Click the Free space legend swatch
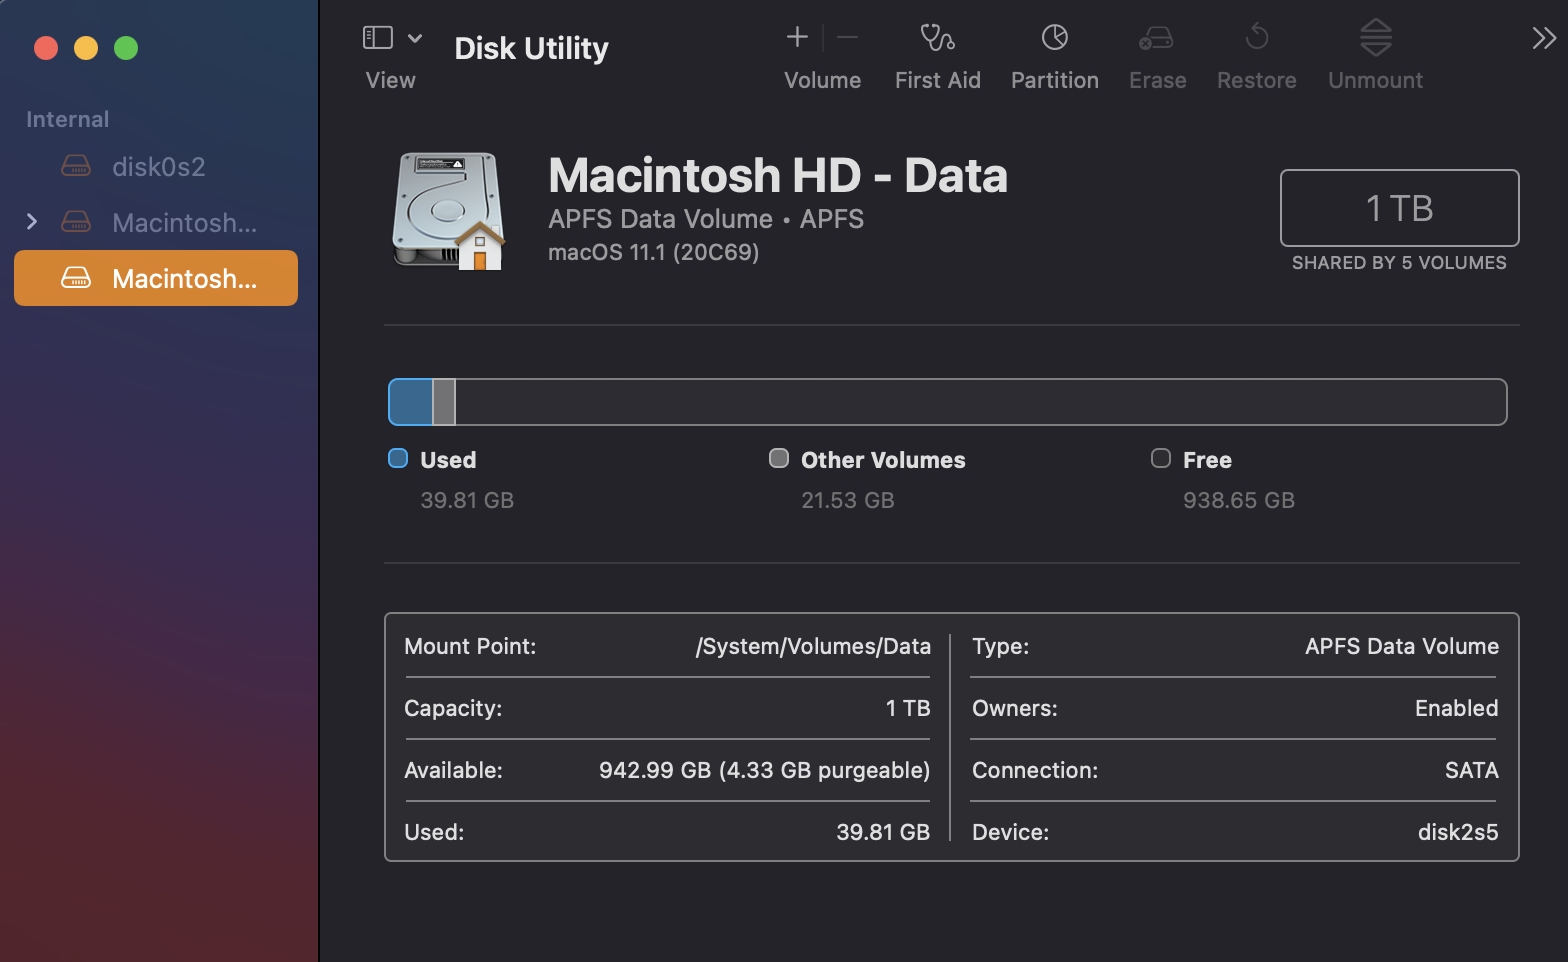 pyautogui.click(x=1161, y=458)
